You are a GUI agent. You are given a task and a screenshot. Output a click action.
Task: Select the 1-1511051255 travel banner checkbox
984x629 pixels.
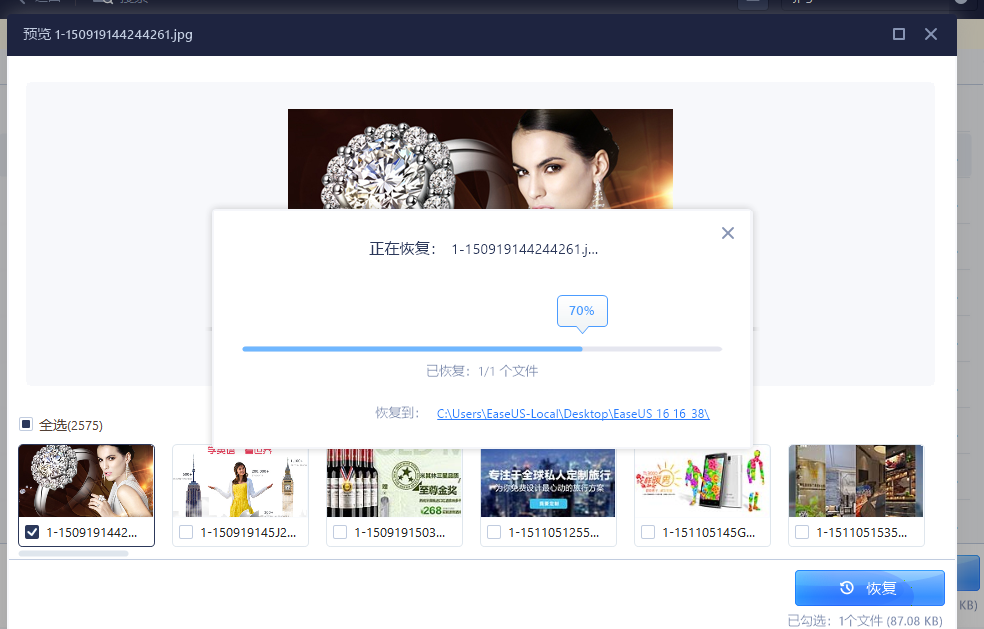click(494, 533)
